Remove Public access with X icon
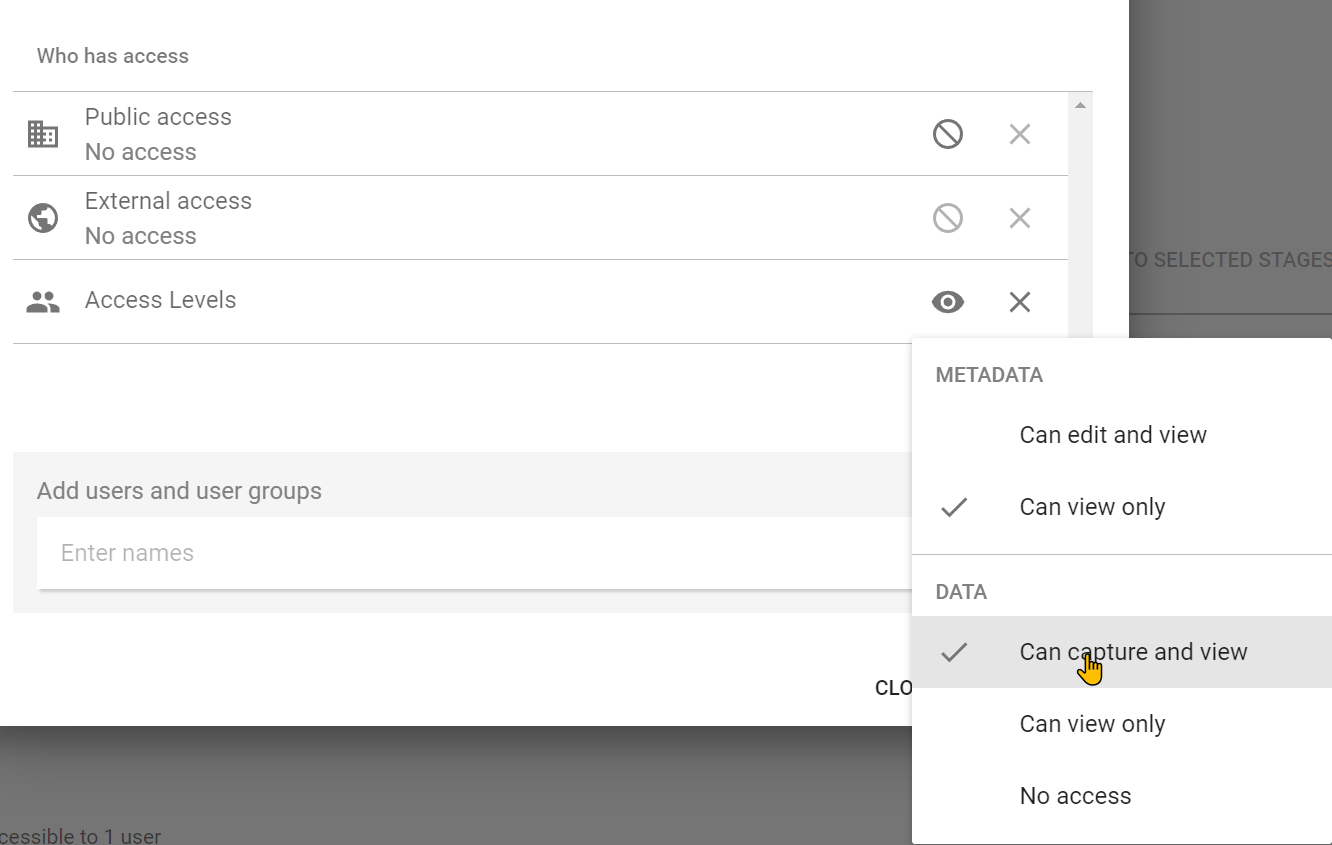The height and width of the screenshot is (845, 1332). 1020,134
